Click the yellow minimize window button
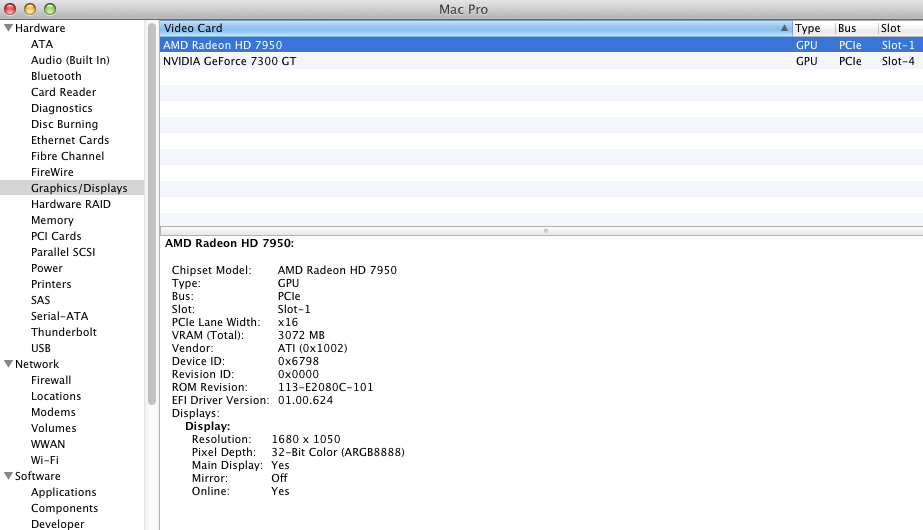This screenshot has width=923, height=530. pyautogui.click(x=30, y=9)
